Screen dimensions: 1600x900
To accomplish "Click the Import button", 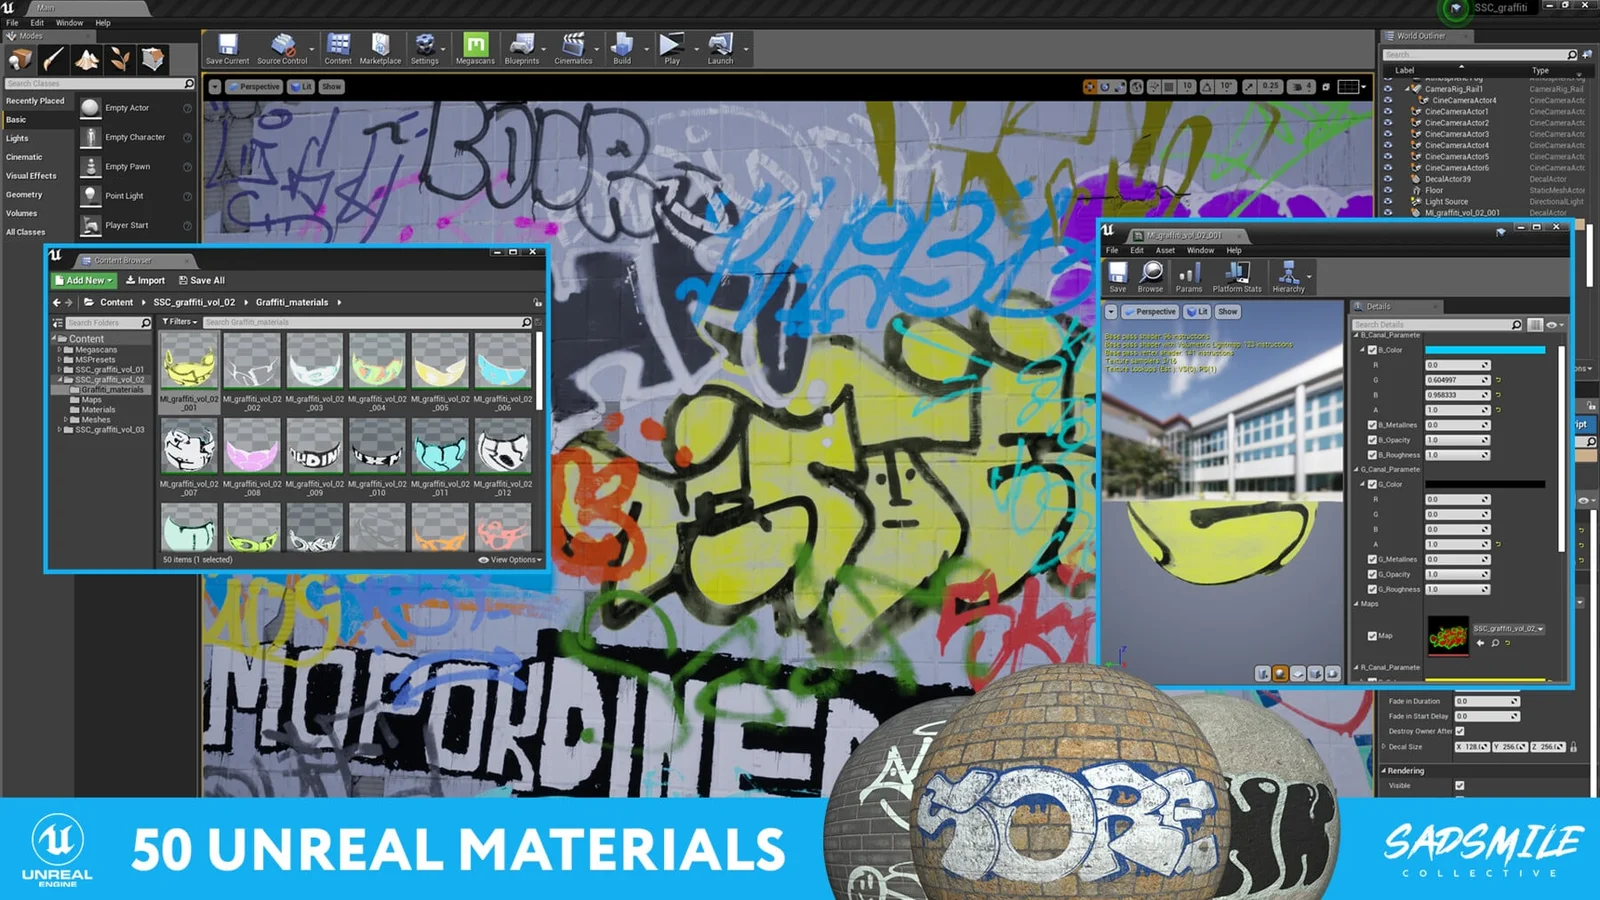I will click(x=146, y=280).
